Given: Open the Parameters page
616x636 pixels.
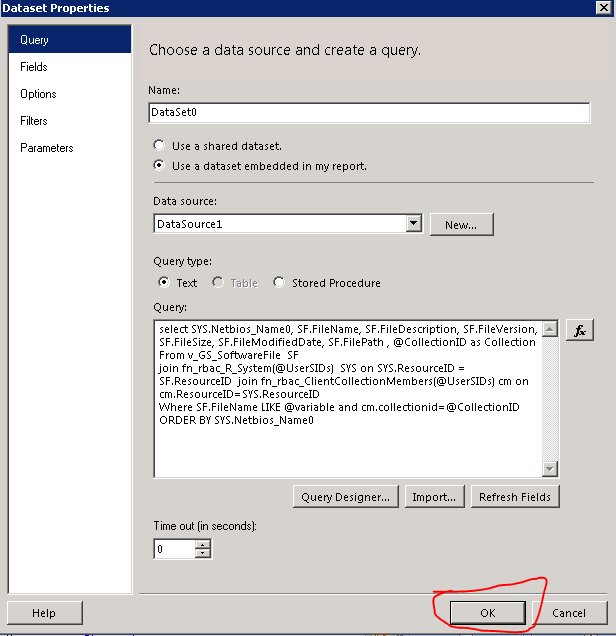Looking at the screenshot, I should [70, 148].
